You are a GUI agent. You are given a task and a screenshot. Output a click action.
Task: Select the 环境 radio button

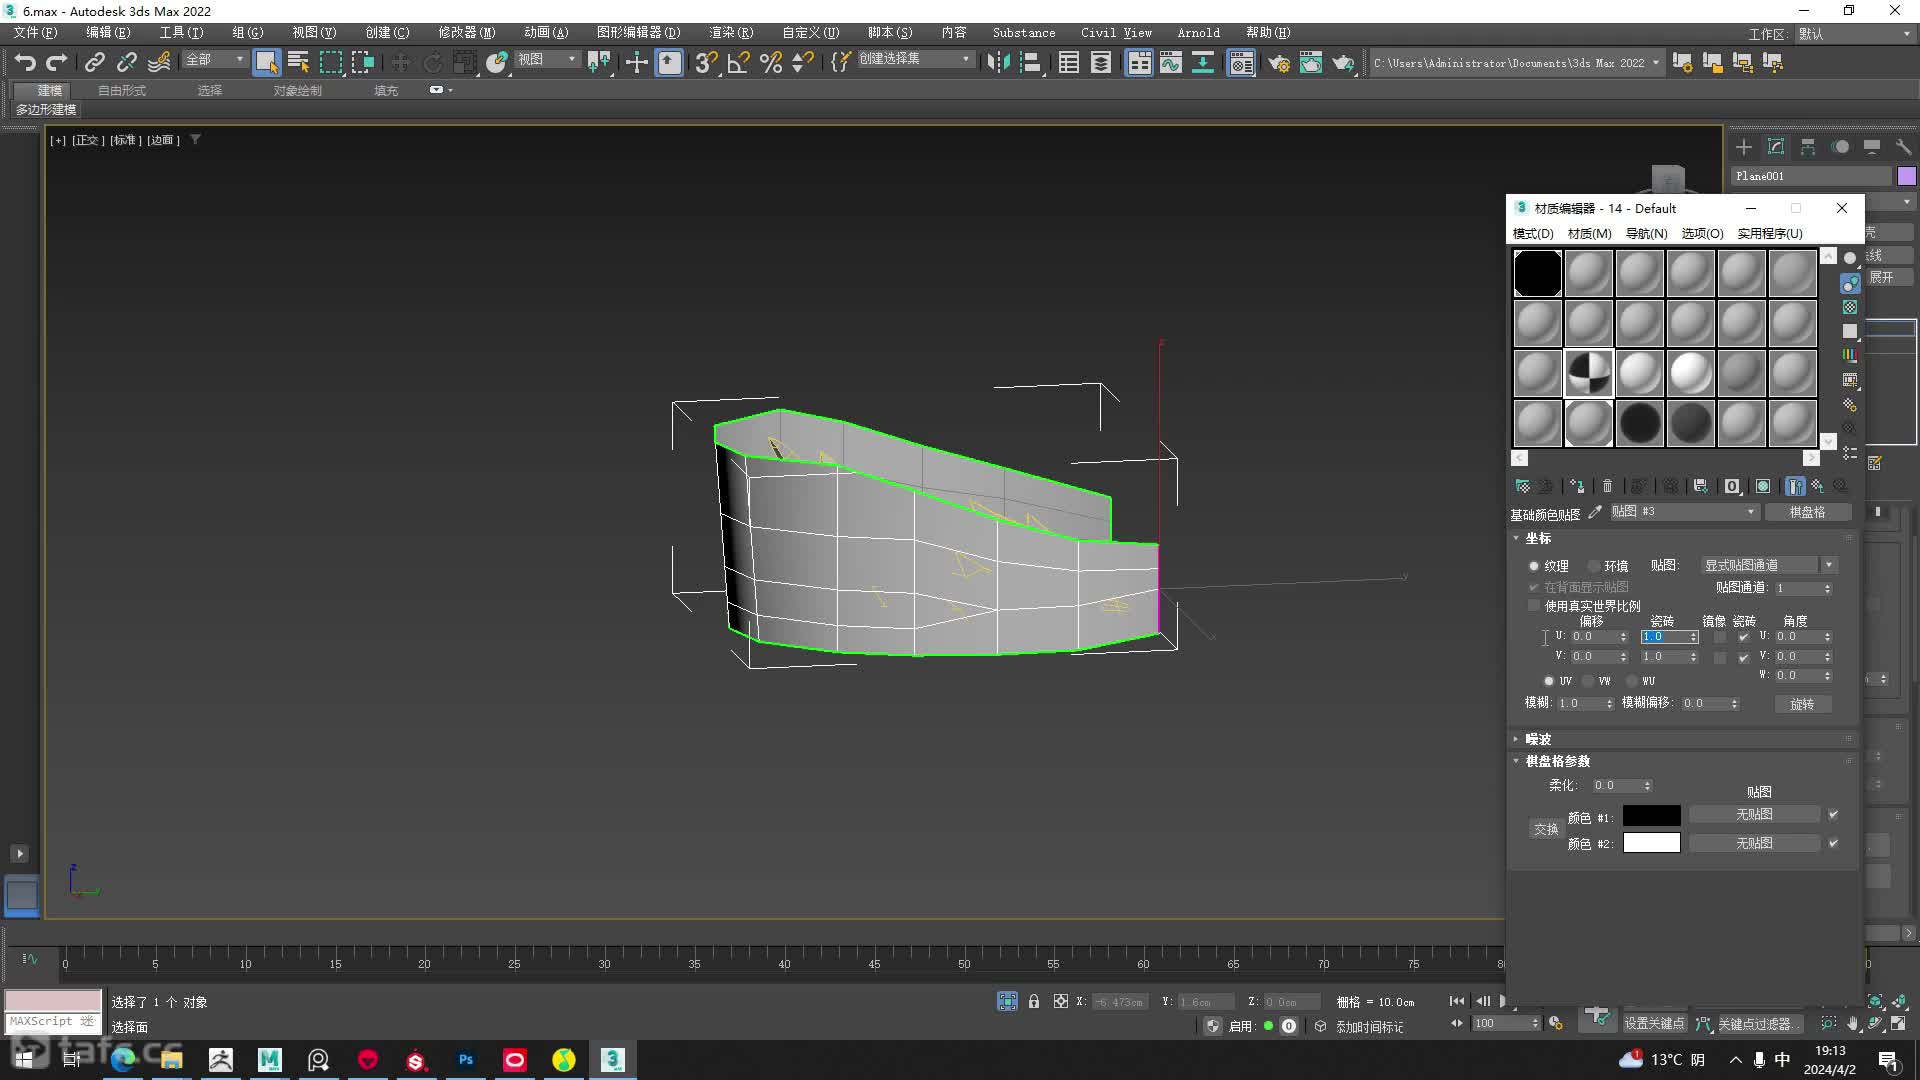tap(1594, 566)
